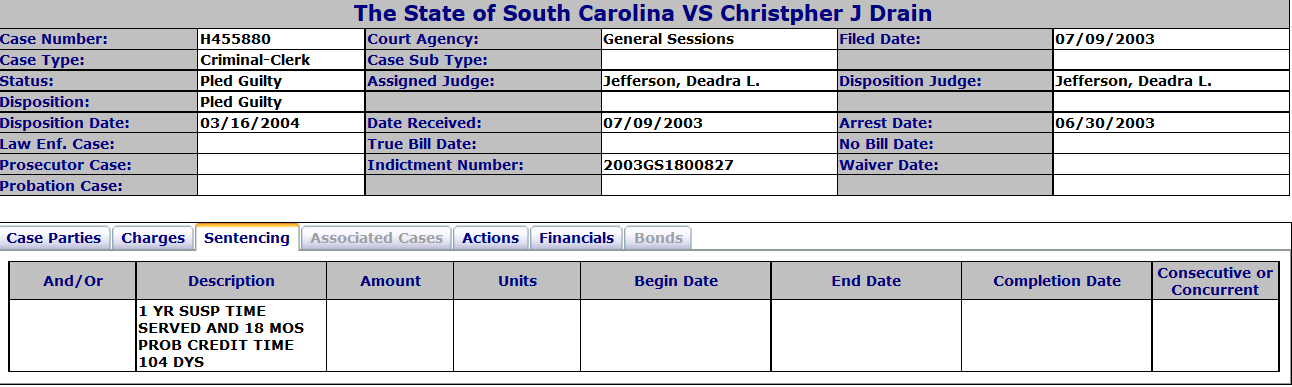Viewport: 1292px width, 387px height.
Task: Click the Completion Date column header
Action: [x=1057, y=281]
